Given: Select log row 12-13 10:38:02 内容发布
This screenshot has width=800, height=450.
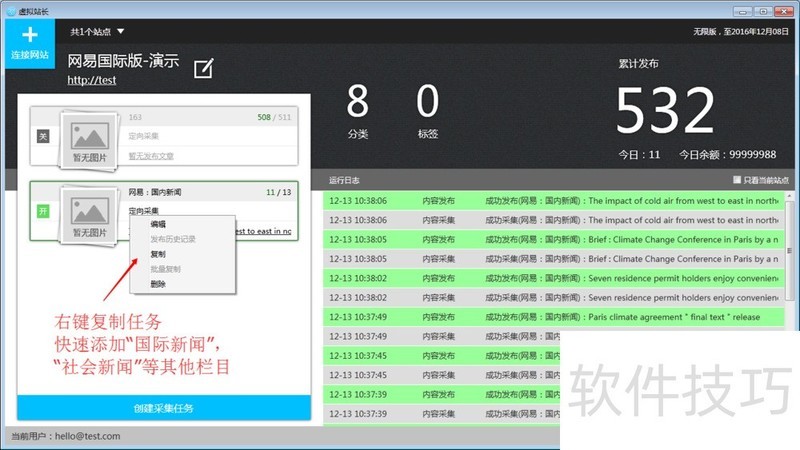Looking at the screenshot, I should (x=554, y=279).
